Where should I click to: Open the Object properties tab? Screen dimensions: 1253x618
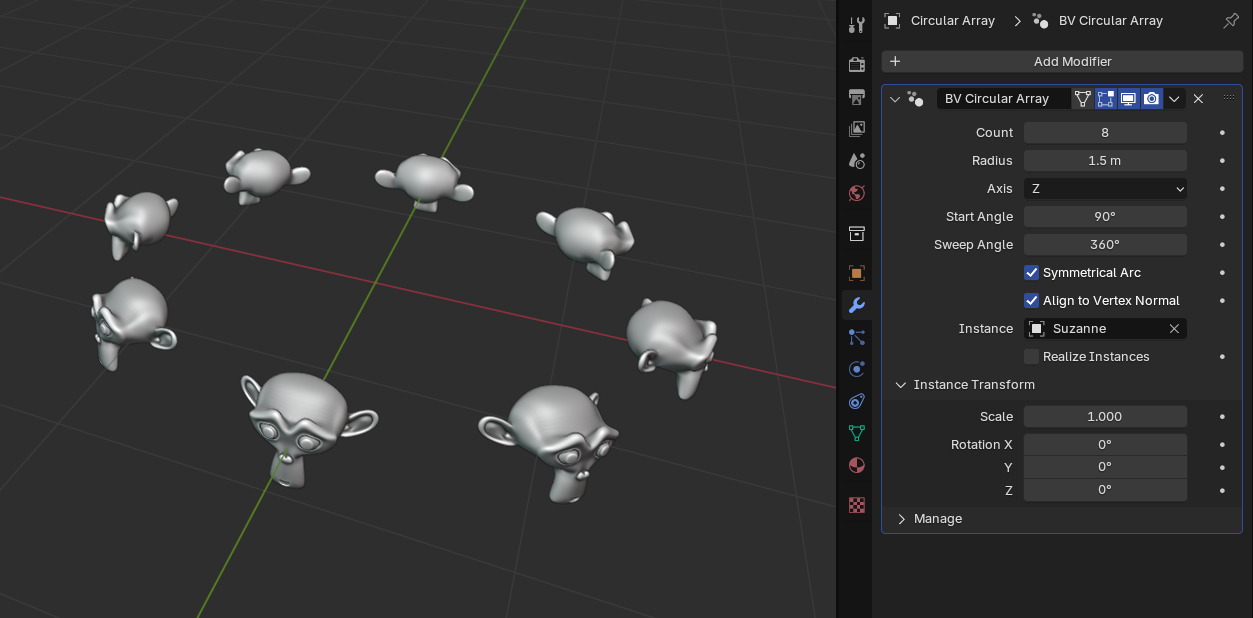click(x=856, y=273)
